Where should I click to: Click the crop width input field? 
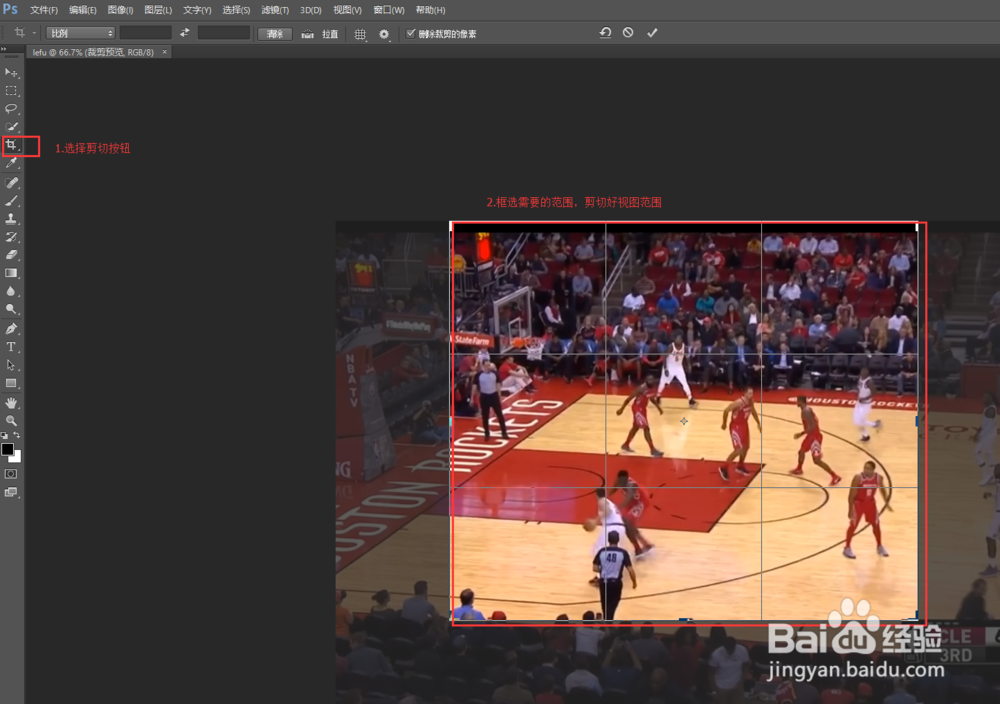145,33
